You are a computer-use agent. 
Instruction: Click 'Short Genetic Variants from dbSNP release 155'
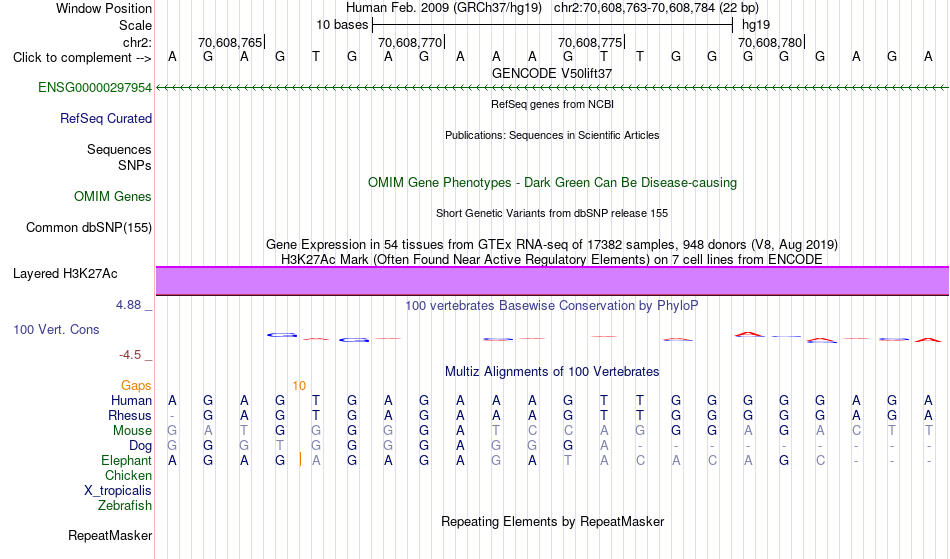[552, 213]
